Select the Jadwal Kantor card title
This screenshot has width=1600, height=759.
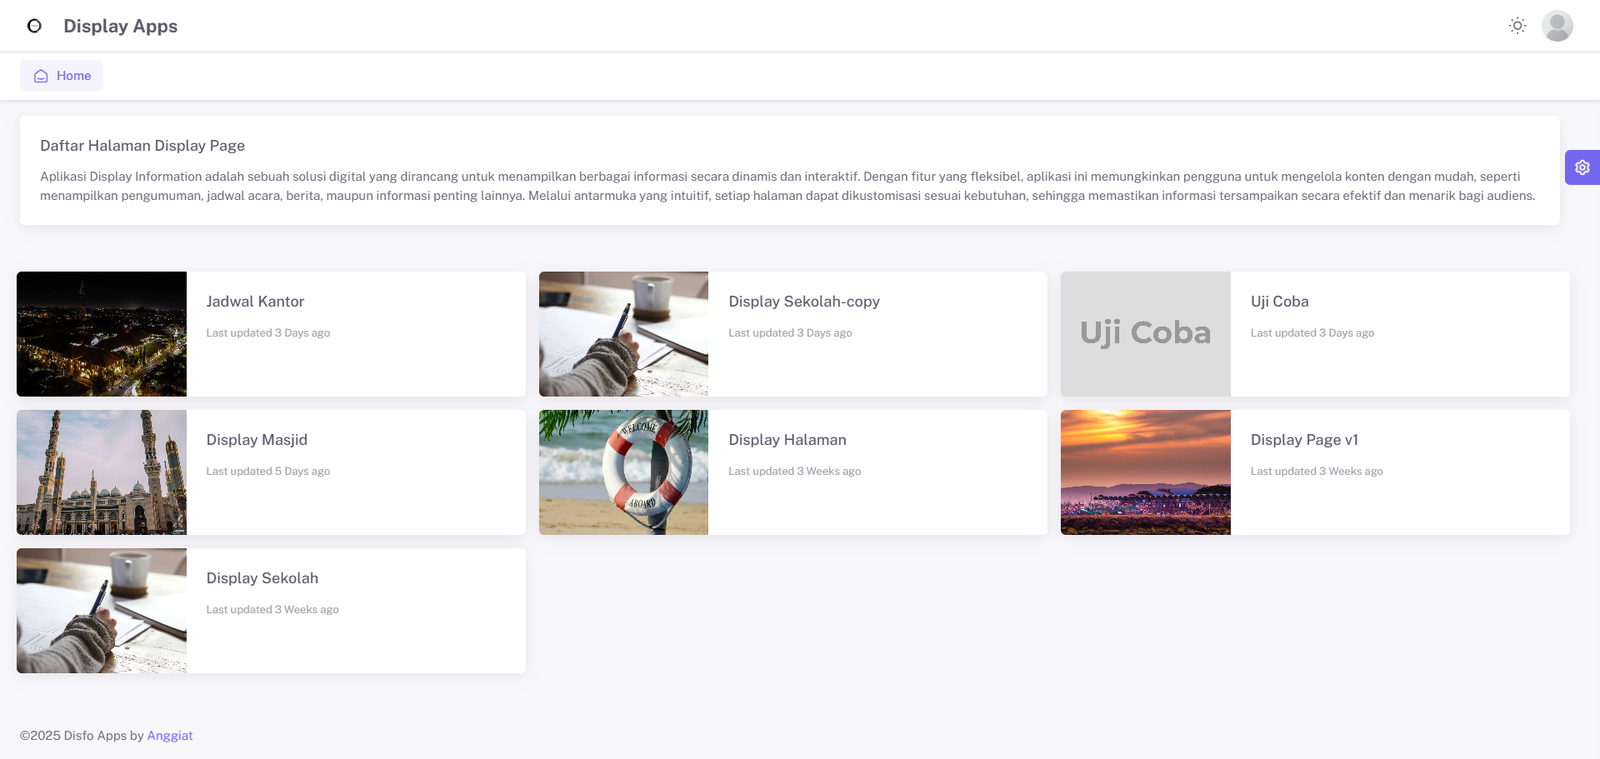[255, 302]
